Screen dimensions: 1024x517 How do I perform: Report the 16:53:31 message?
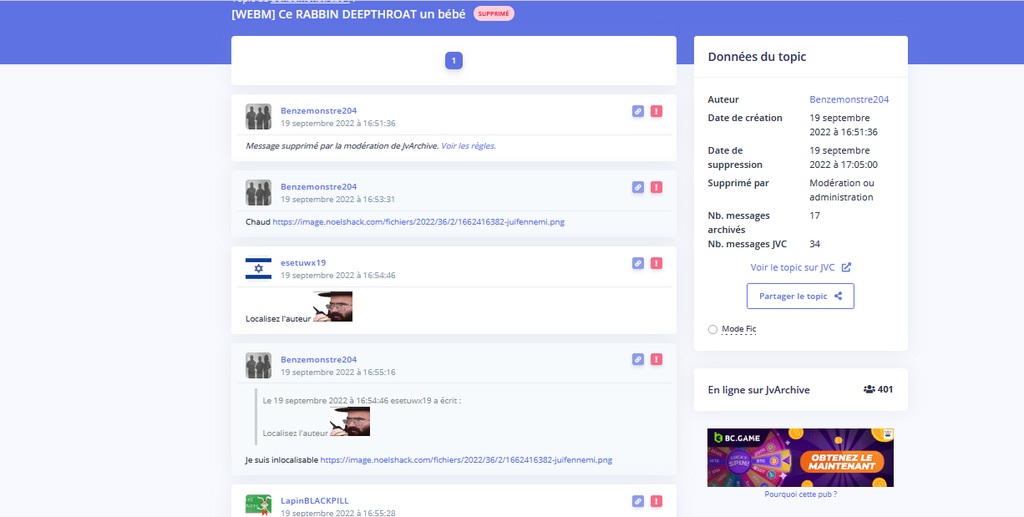656,187
